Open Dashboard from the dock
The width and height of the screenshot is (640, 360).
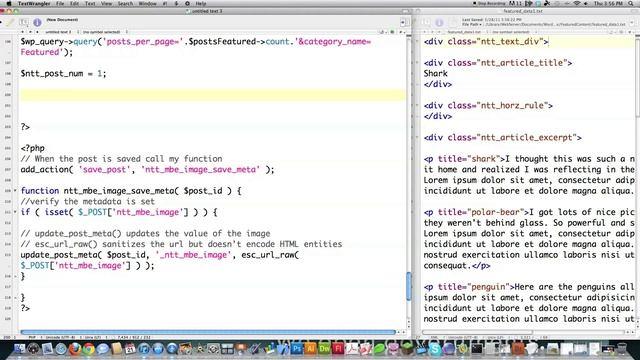tap(33, 349)
